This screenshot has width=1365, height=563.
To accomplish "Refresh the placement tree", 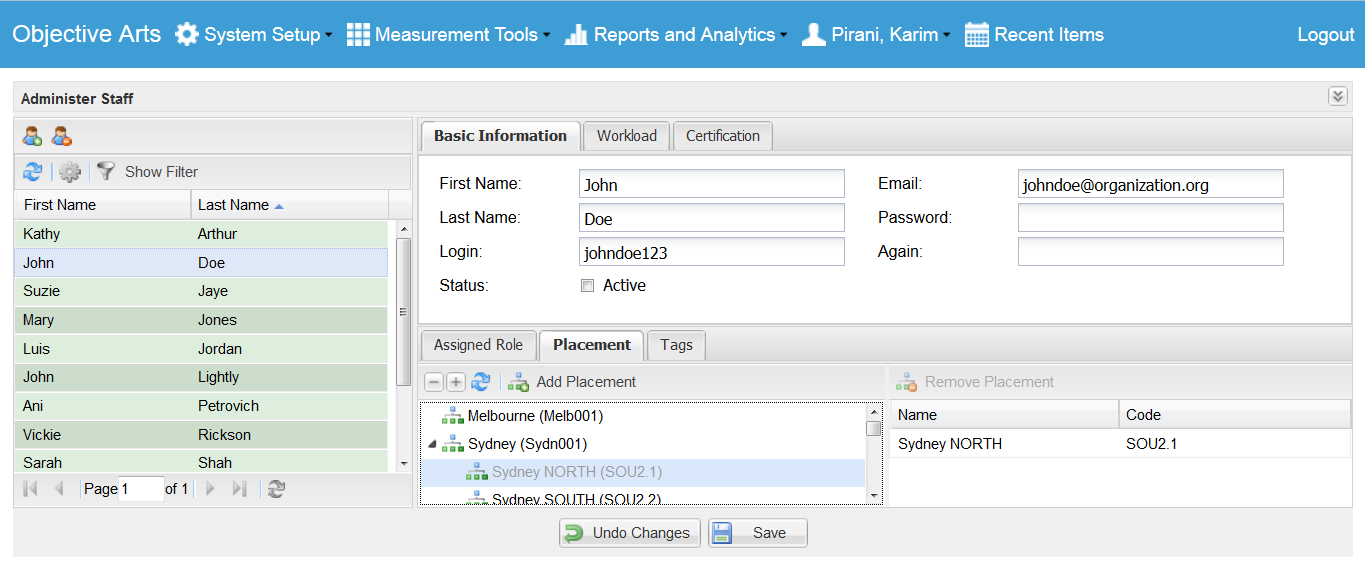I will [481, 382].
